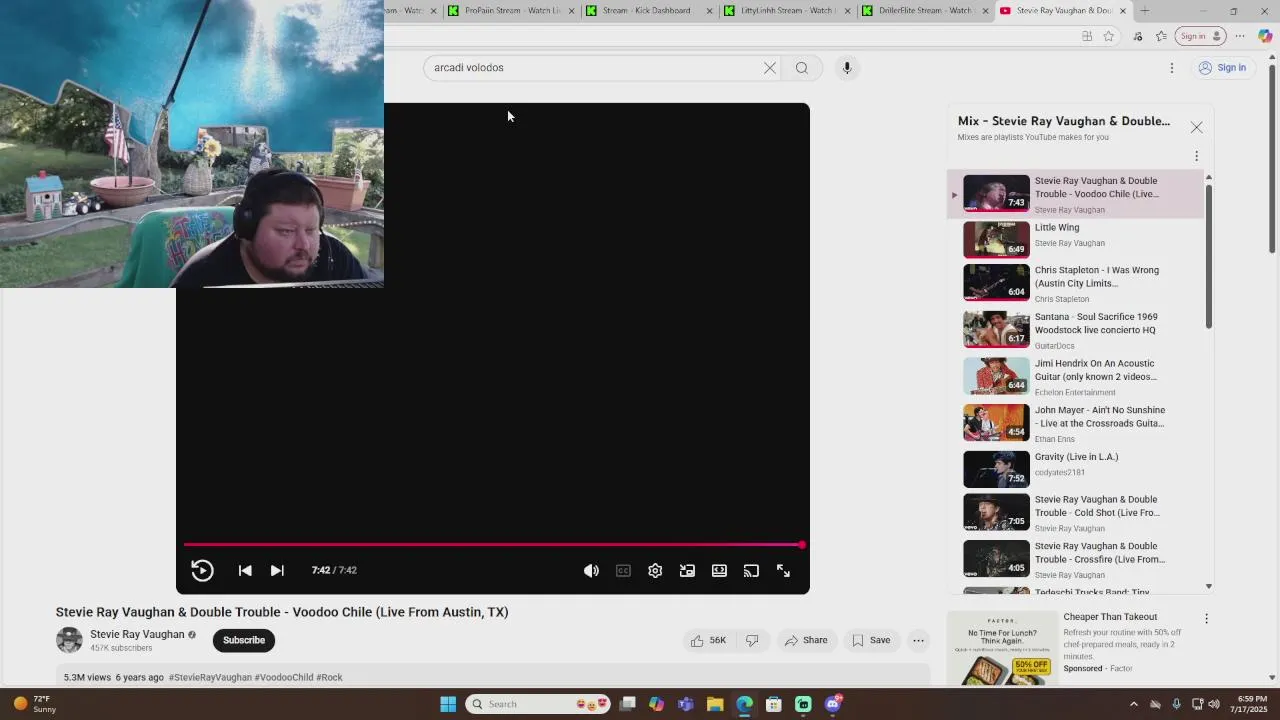This screenshot has width=1280, height=720.
Task: Show hidden system tray icons
Action: pyautogui.click(x=1133, y=704)
